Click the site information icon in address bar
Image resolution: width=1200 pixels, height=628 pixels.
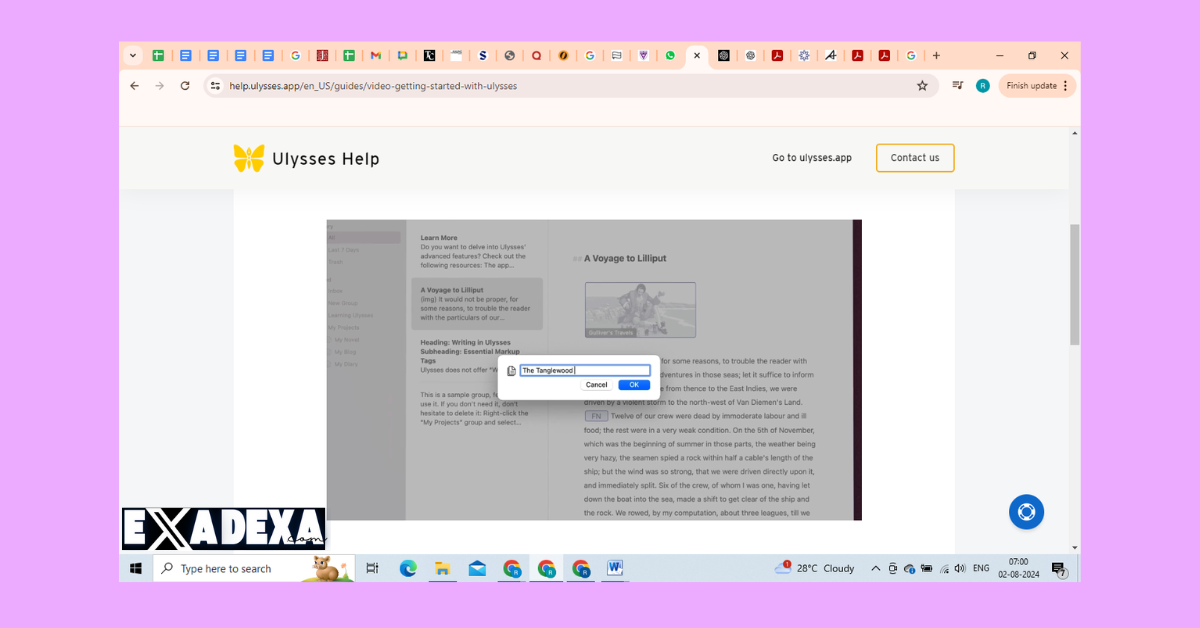click(215, 86)
